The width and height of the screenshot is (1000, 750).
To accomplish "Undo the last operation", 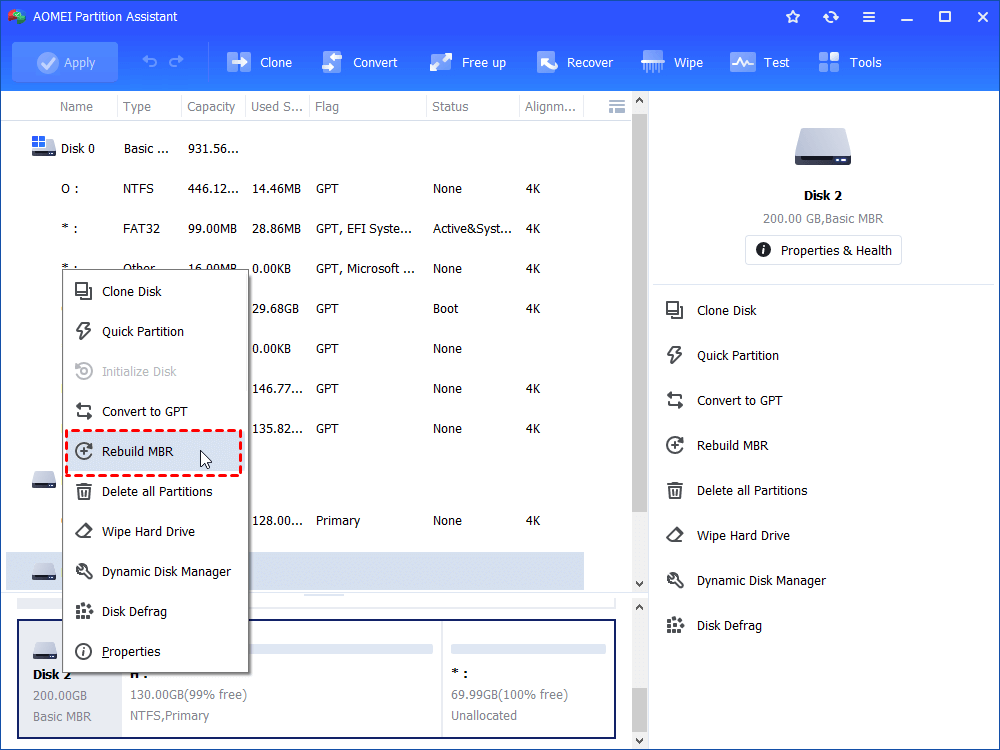I will click(x=150, y=62).
